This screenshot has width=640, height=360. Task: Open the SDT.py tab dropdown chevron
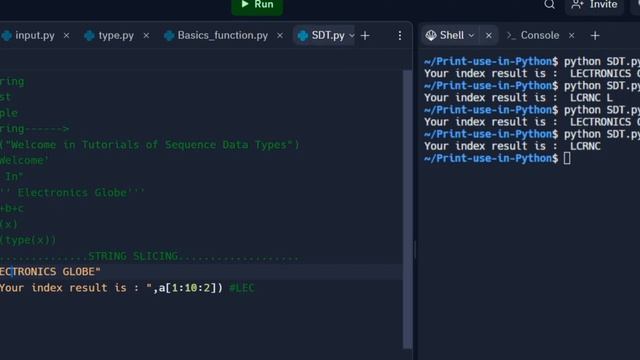click(352, 36)
